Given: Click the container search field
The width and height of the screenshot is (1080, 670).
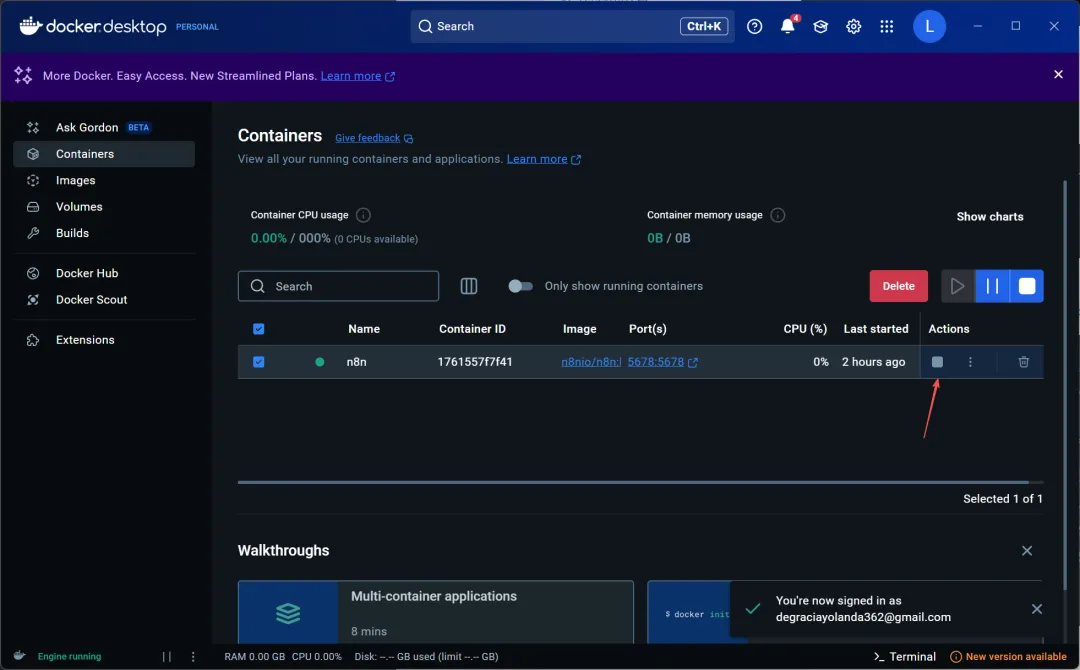Looking at the screenshot, I should pyautogui.click(x=338, y=286).
